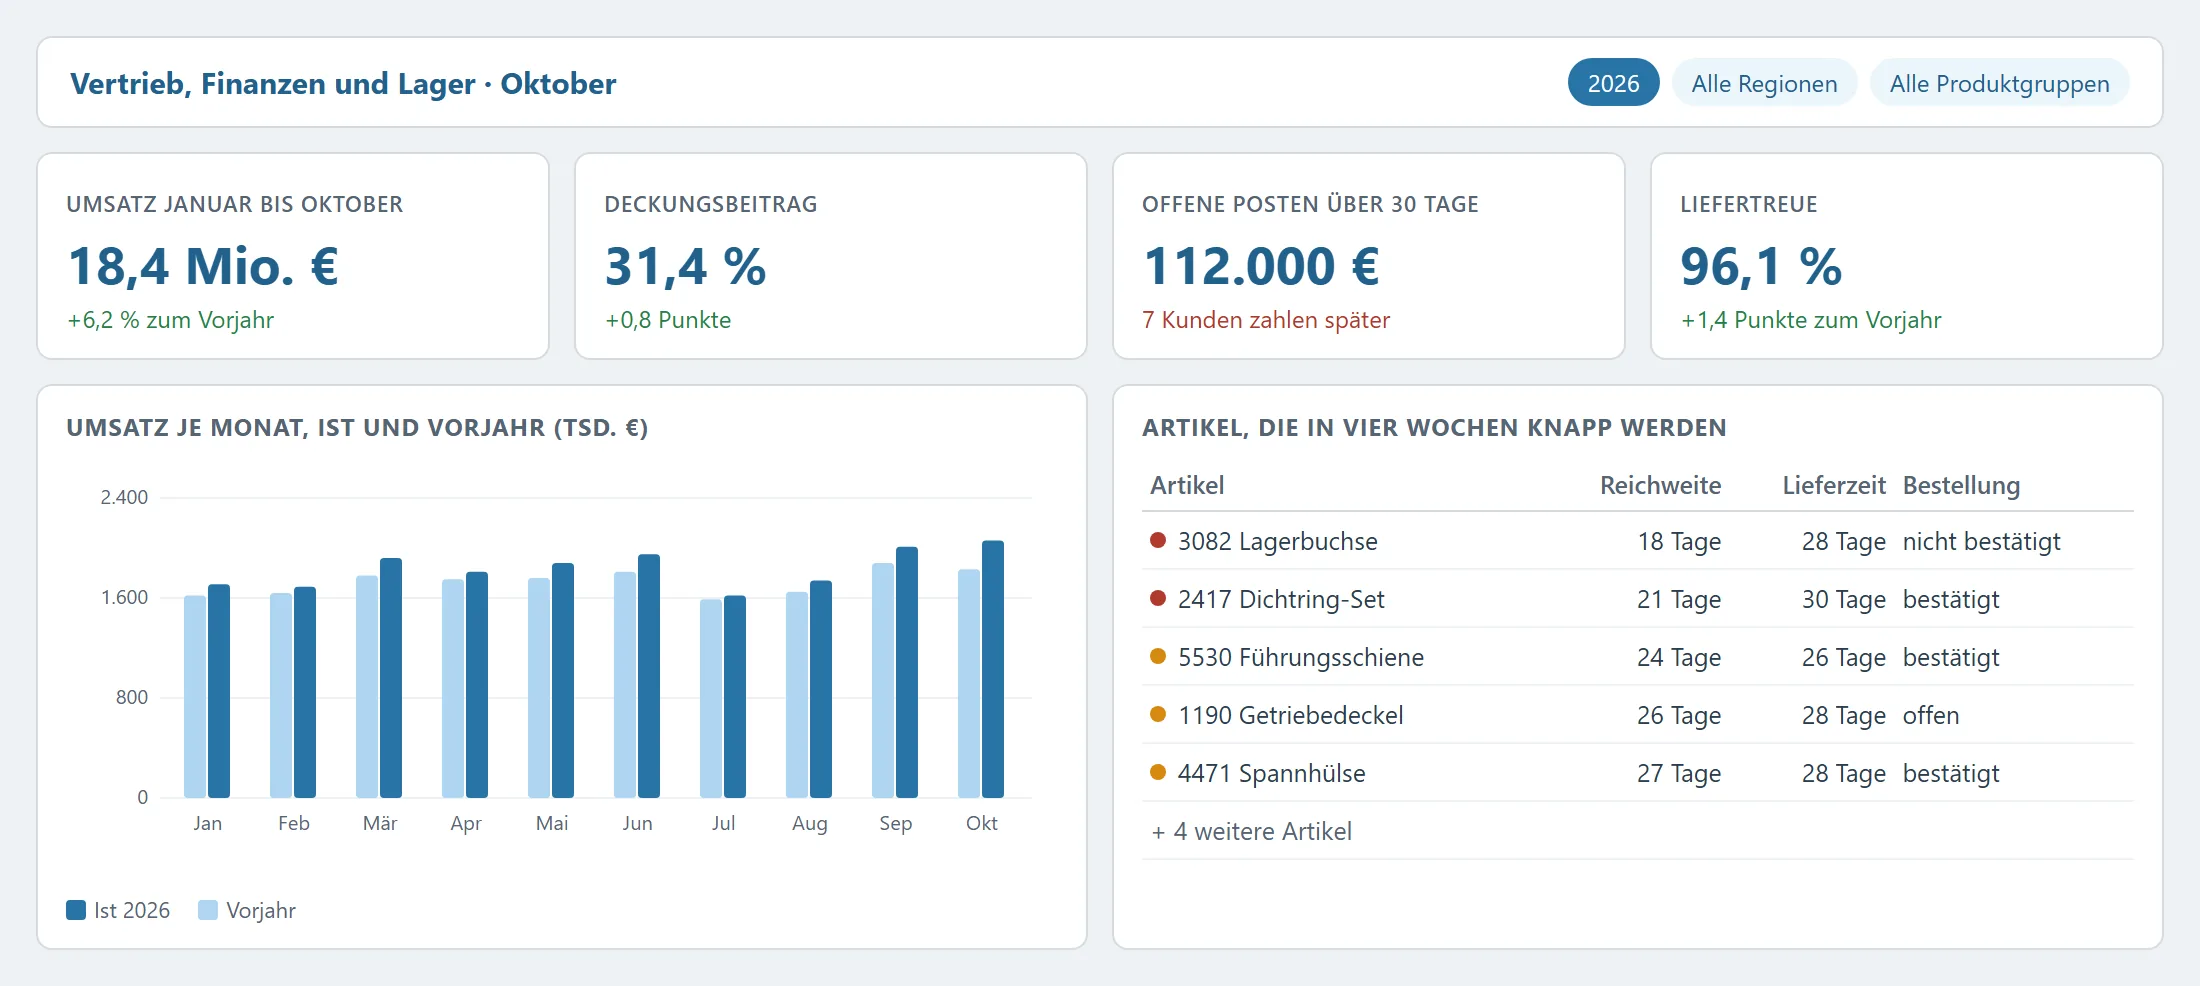The image size is (2200, 986).
Task: Select the 1190 Getriebedeckel article name
Action: (1290, 715)
